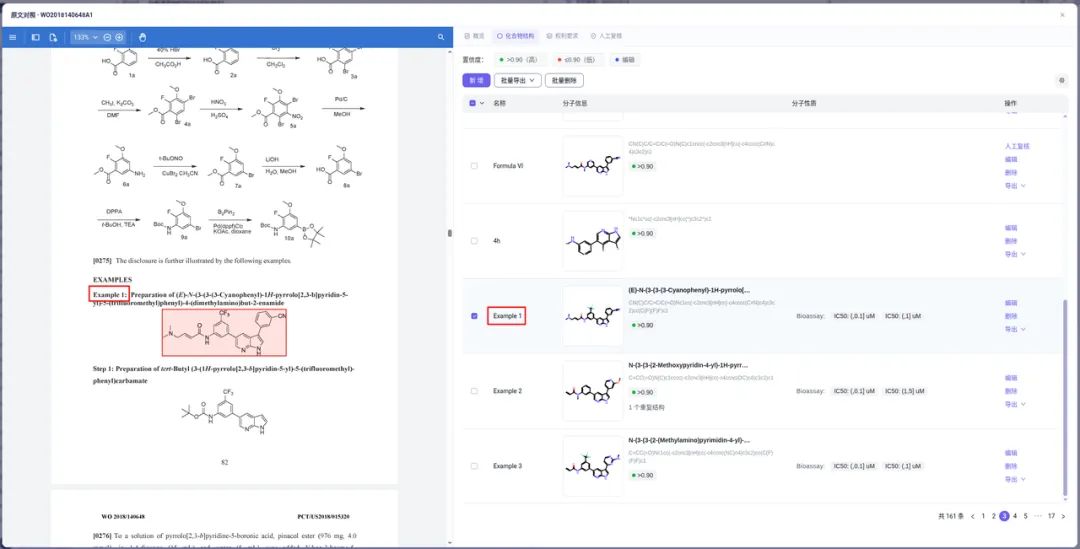
Task: Click 编辑 edit link for 4h
Action: pos(1010,227)
